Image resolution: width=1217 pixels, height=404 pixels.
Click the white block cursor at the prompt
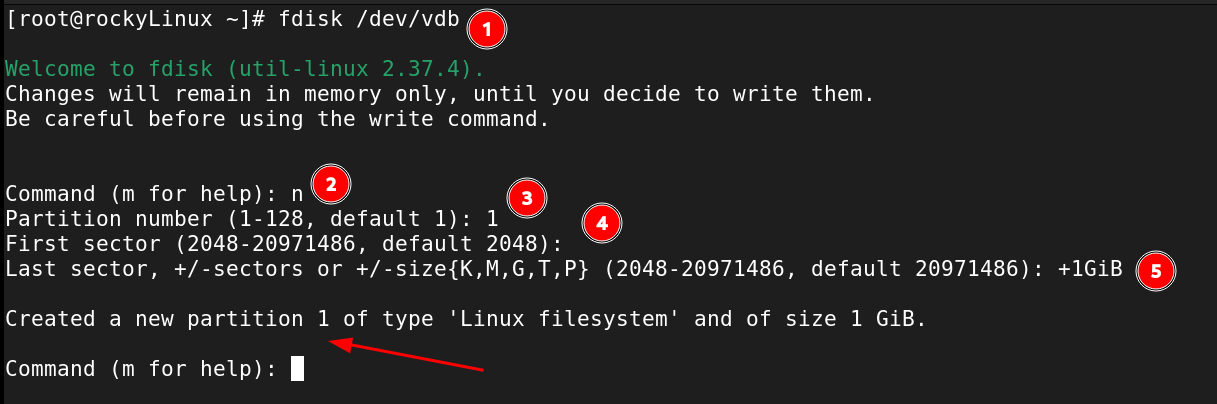coord(297,369)
